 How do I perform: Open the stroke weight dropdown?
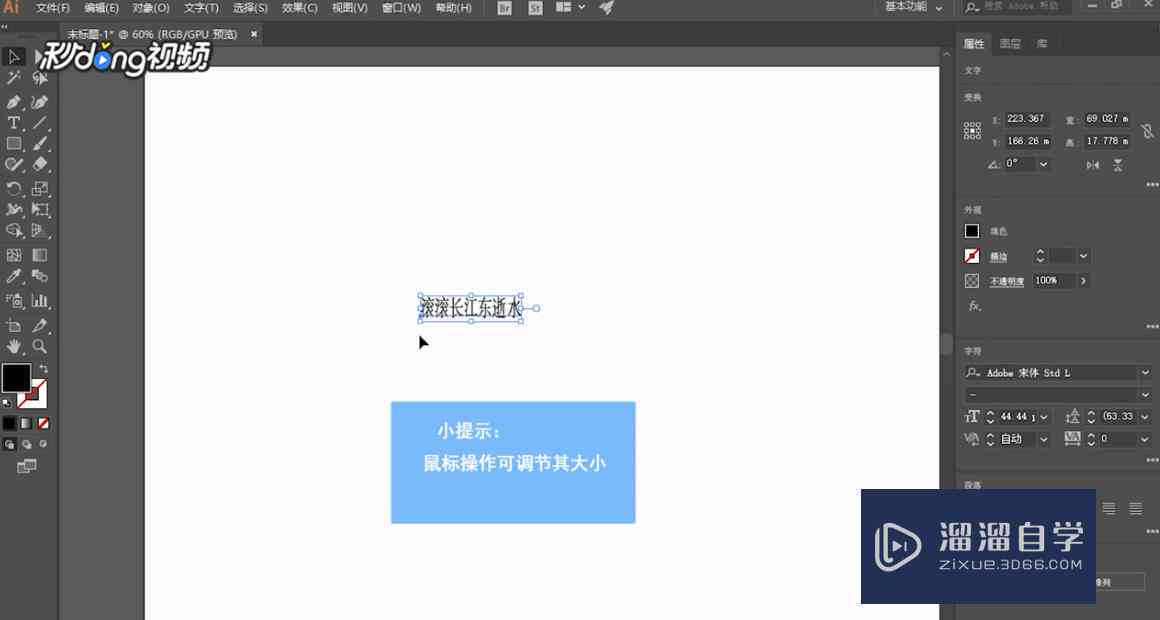1084,256
